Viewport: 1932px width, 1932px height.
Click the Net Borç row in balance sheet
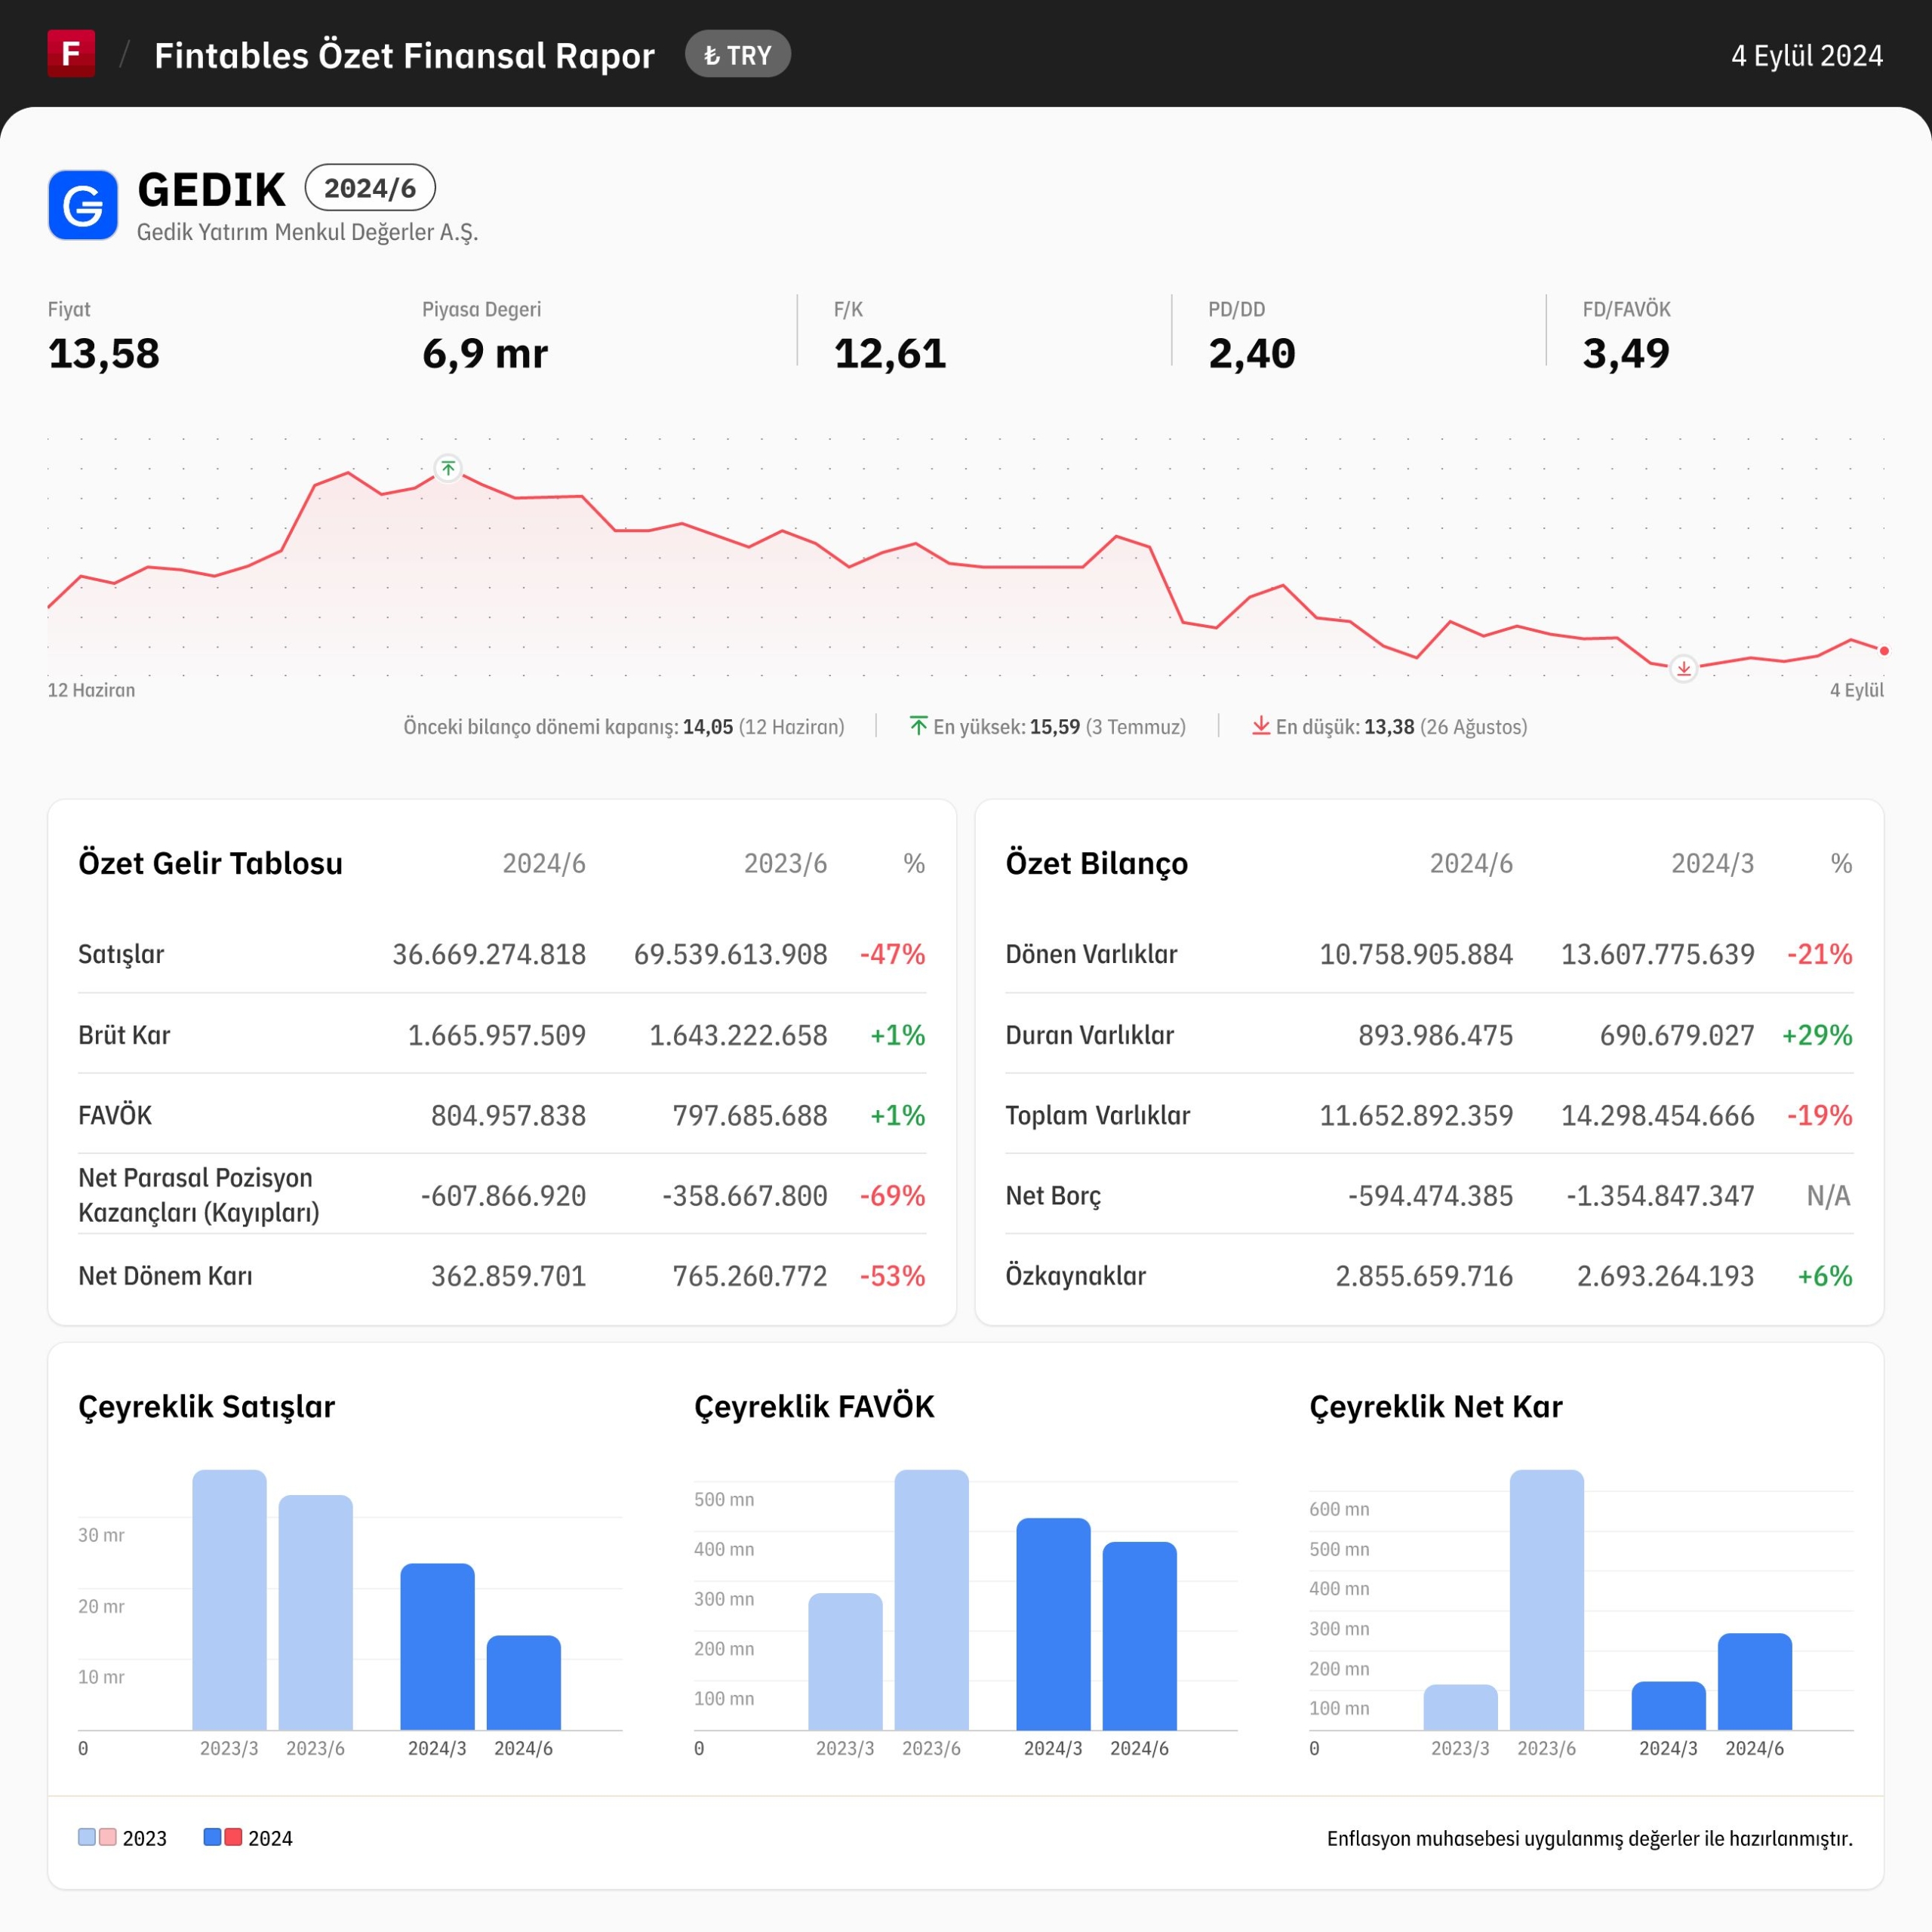[1429, 1195]
